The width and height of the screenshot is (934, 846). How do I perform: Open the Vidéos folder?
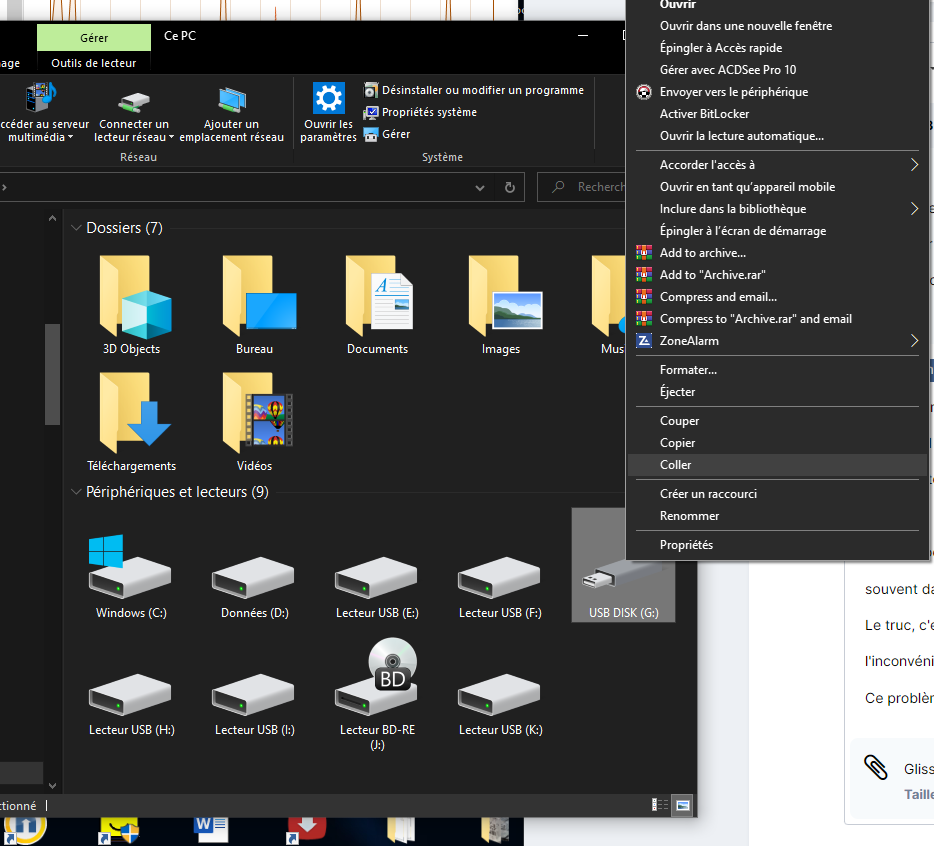pyautogui.click(x=254, y=412)
